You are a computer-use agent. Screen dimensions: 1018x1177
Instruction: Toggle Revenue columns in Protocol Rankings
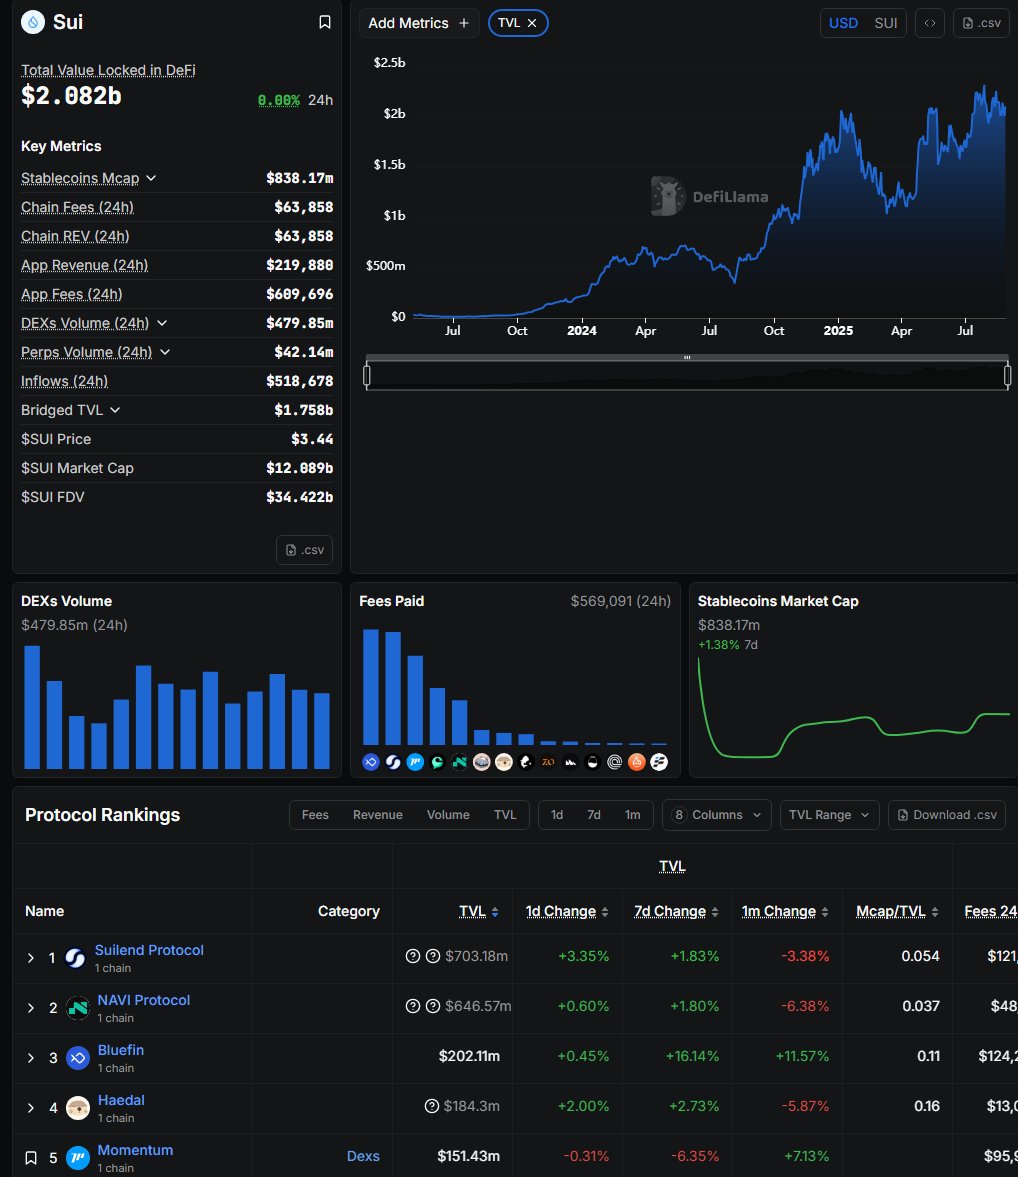[378, 815]
